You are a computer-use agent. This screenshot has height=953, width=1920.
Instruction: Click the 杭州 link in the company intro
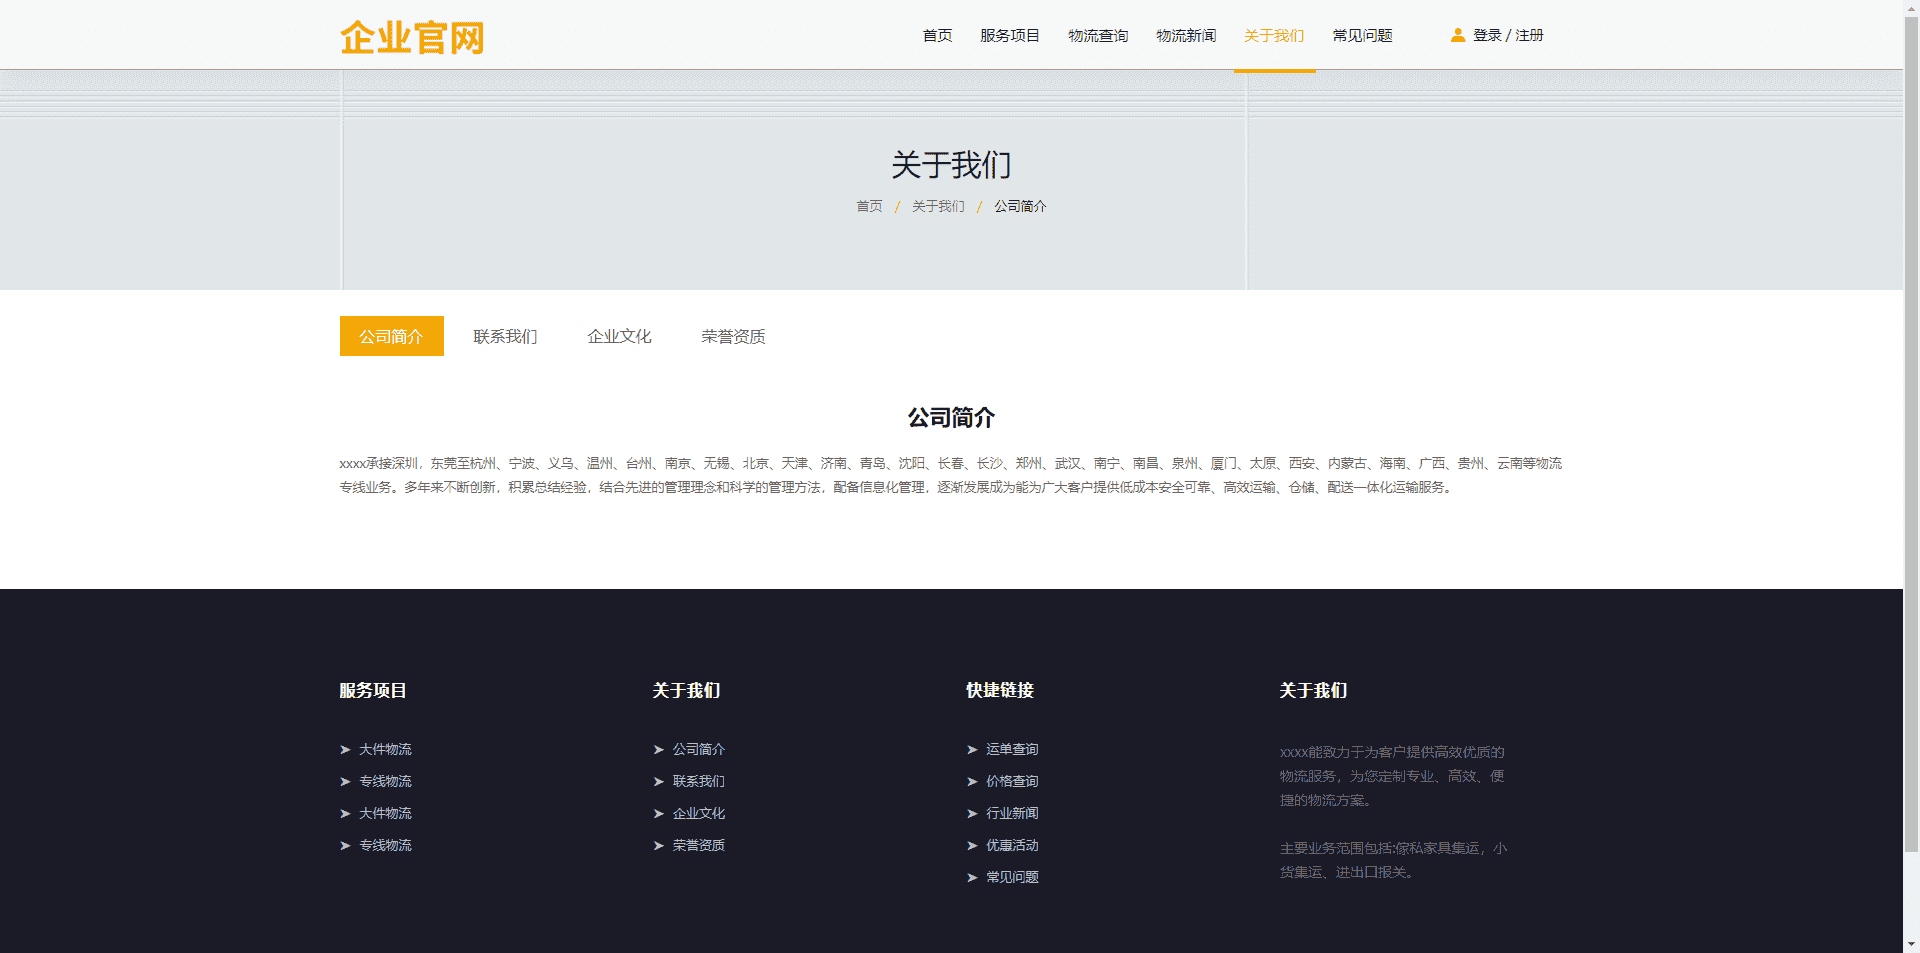tap(483, 463)
